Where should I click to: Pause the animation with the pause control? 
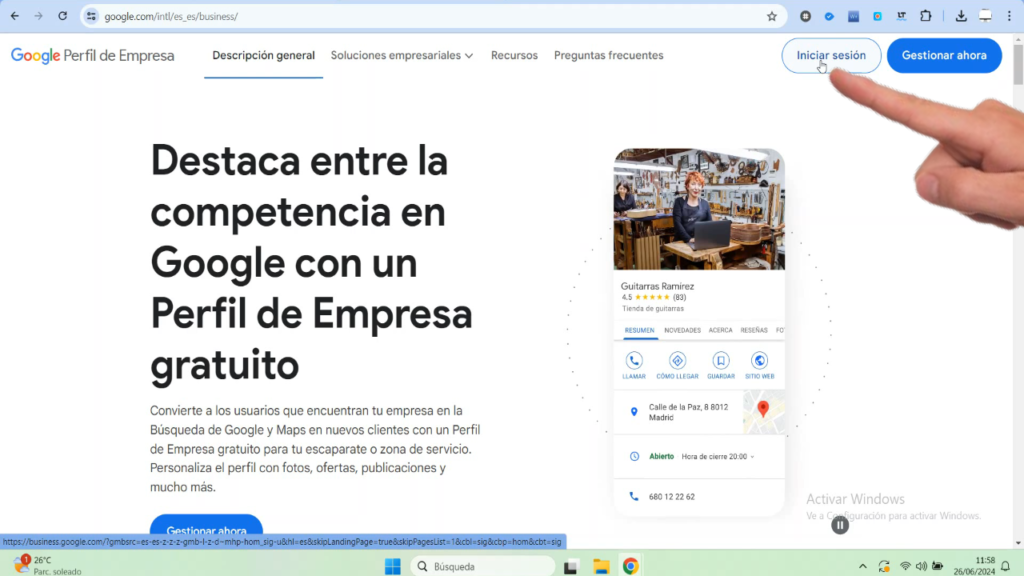[x=841, y=525]
